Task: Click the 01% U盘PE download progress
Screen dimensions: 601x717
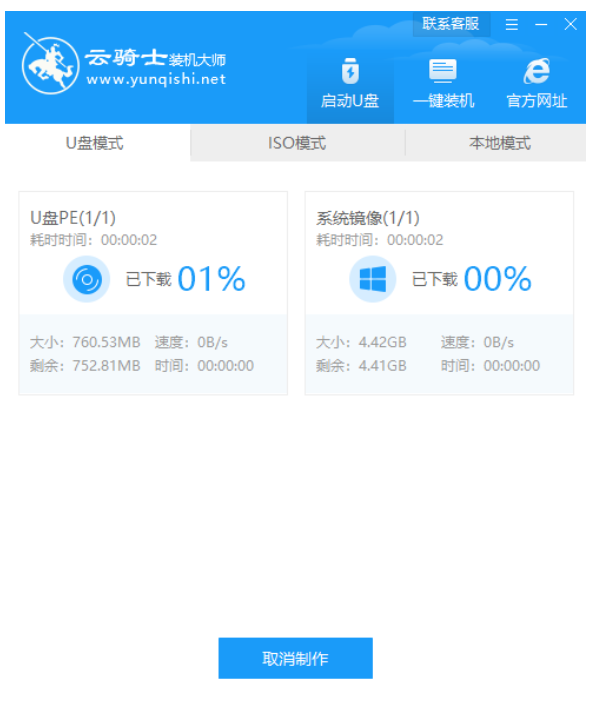Action: point(211,280)
